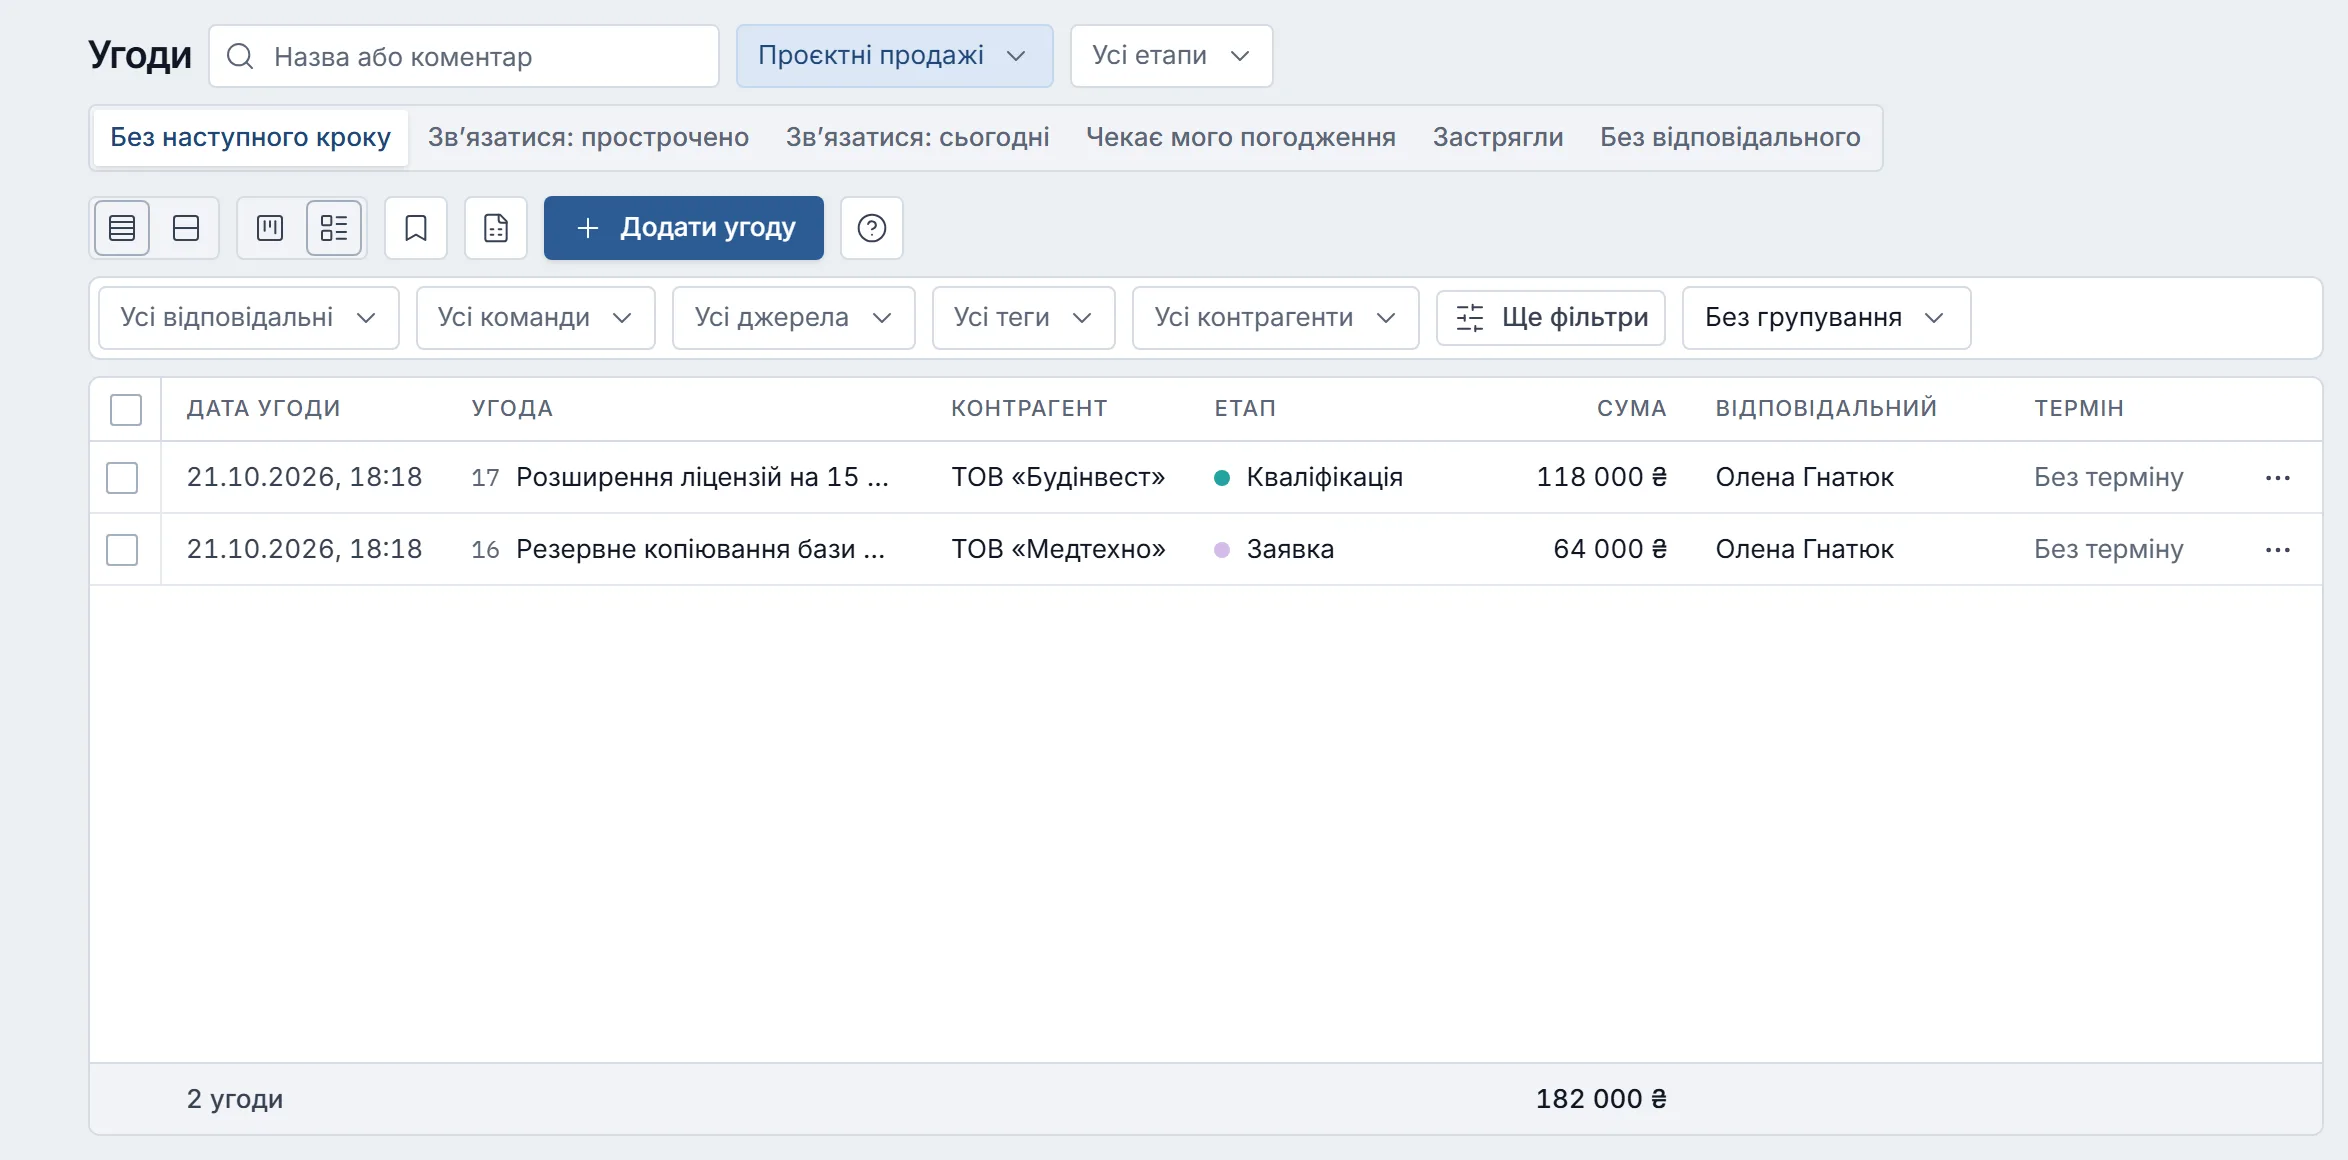Open kanban board view
The image size is (2348, 1160).
click(x=270, y=228)
